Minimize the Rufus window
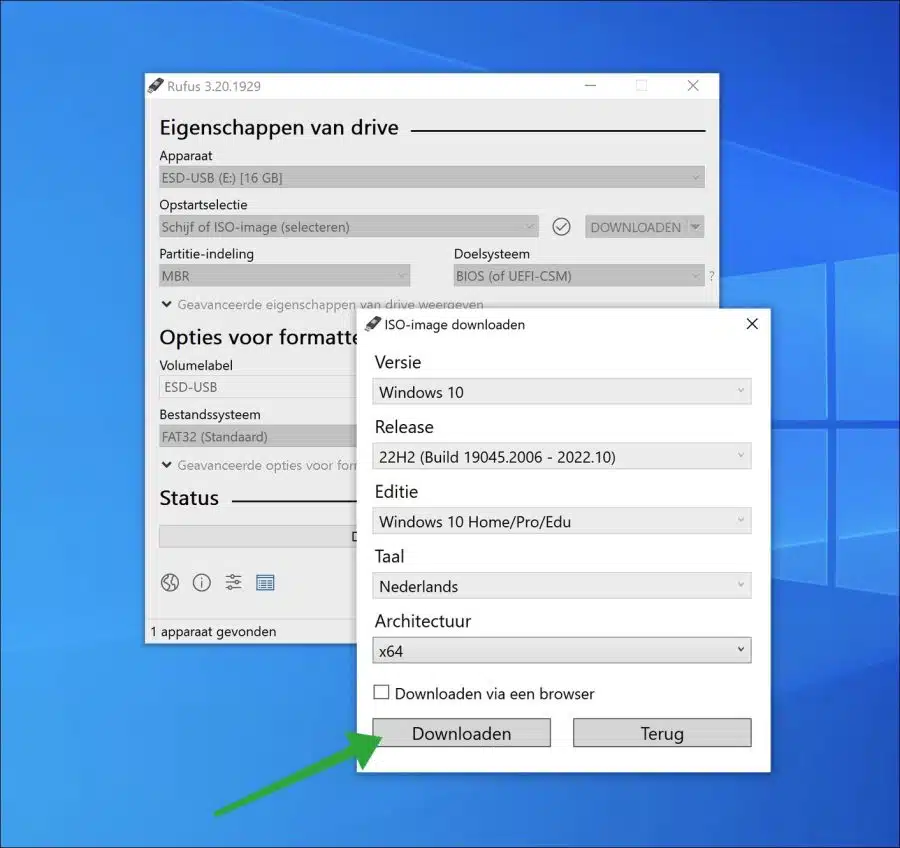 (x=590, y=86)
